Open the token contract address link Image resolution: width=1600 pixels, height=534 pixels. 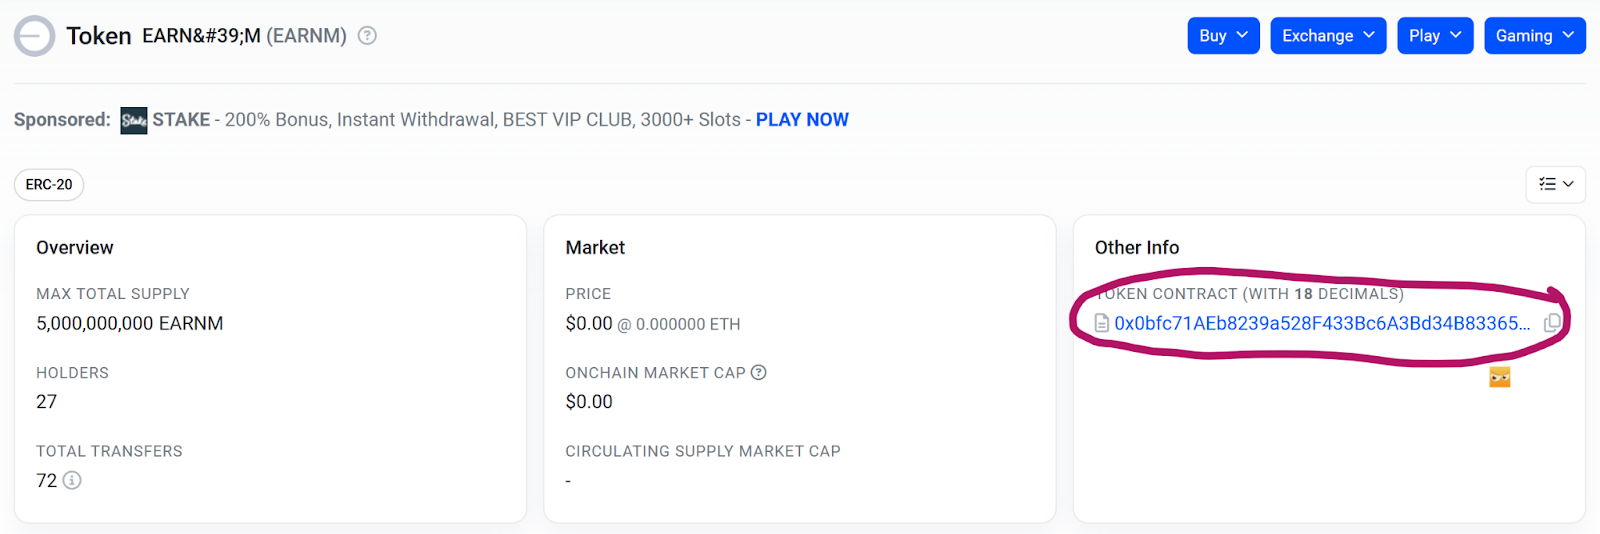(x=1322, y=323)
